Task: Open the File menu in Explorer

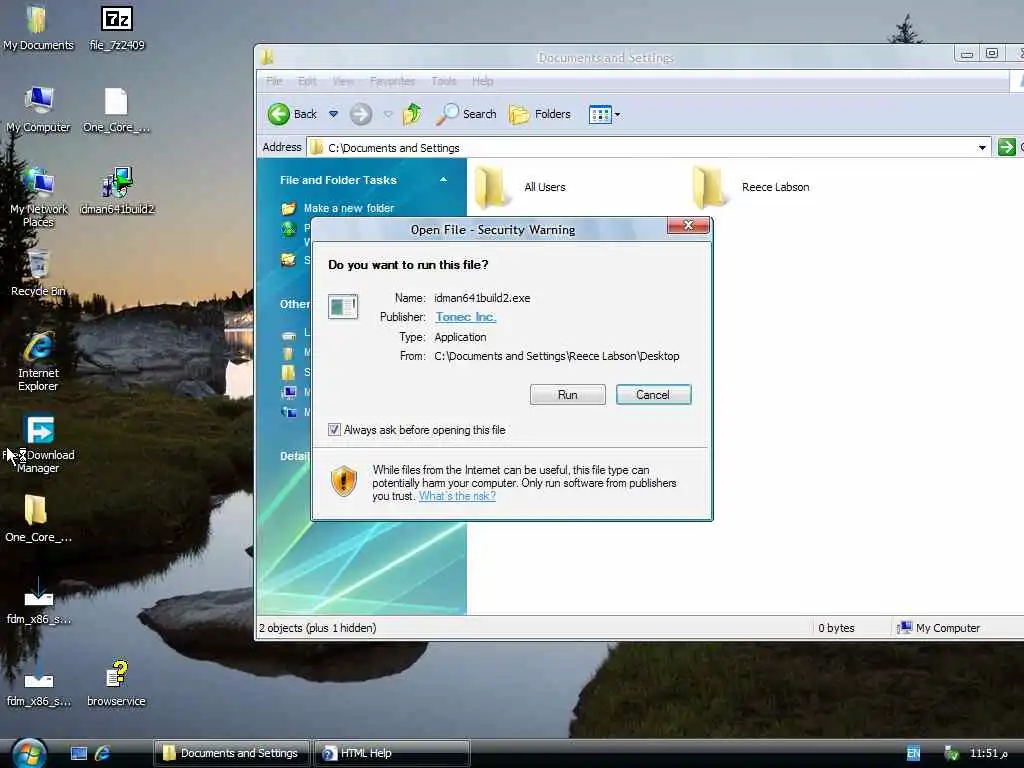Action: pyautogui.click(x=274, y=81)
